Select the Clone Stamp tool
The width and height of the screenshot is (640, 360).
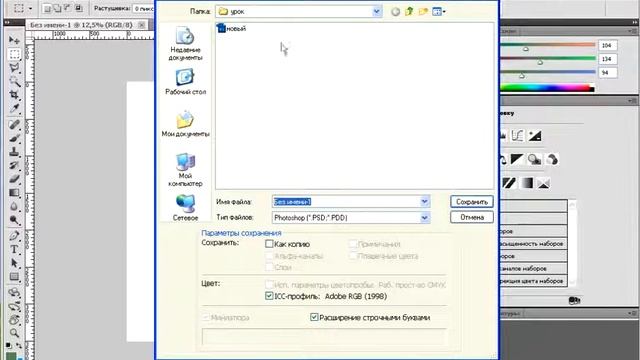(x=14, y=152)
